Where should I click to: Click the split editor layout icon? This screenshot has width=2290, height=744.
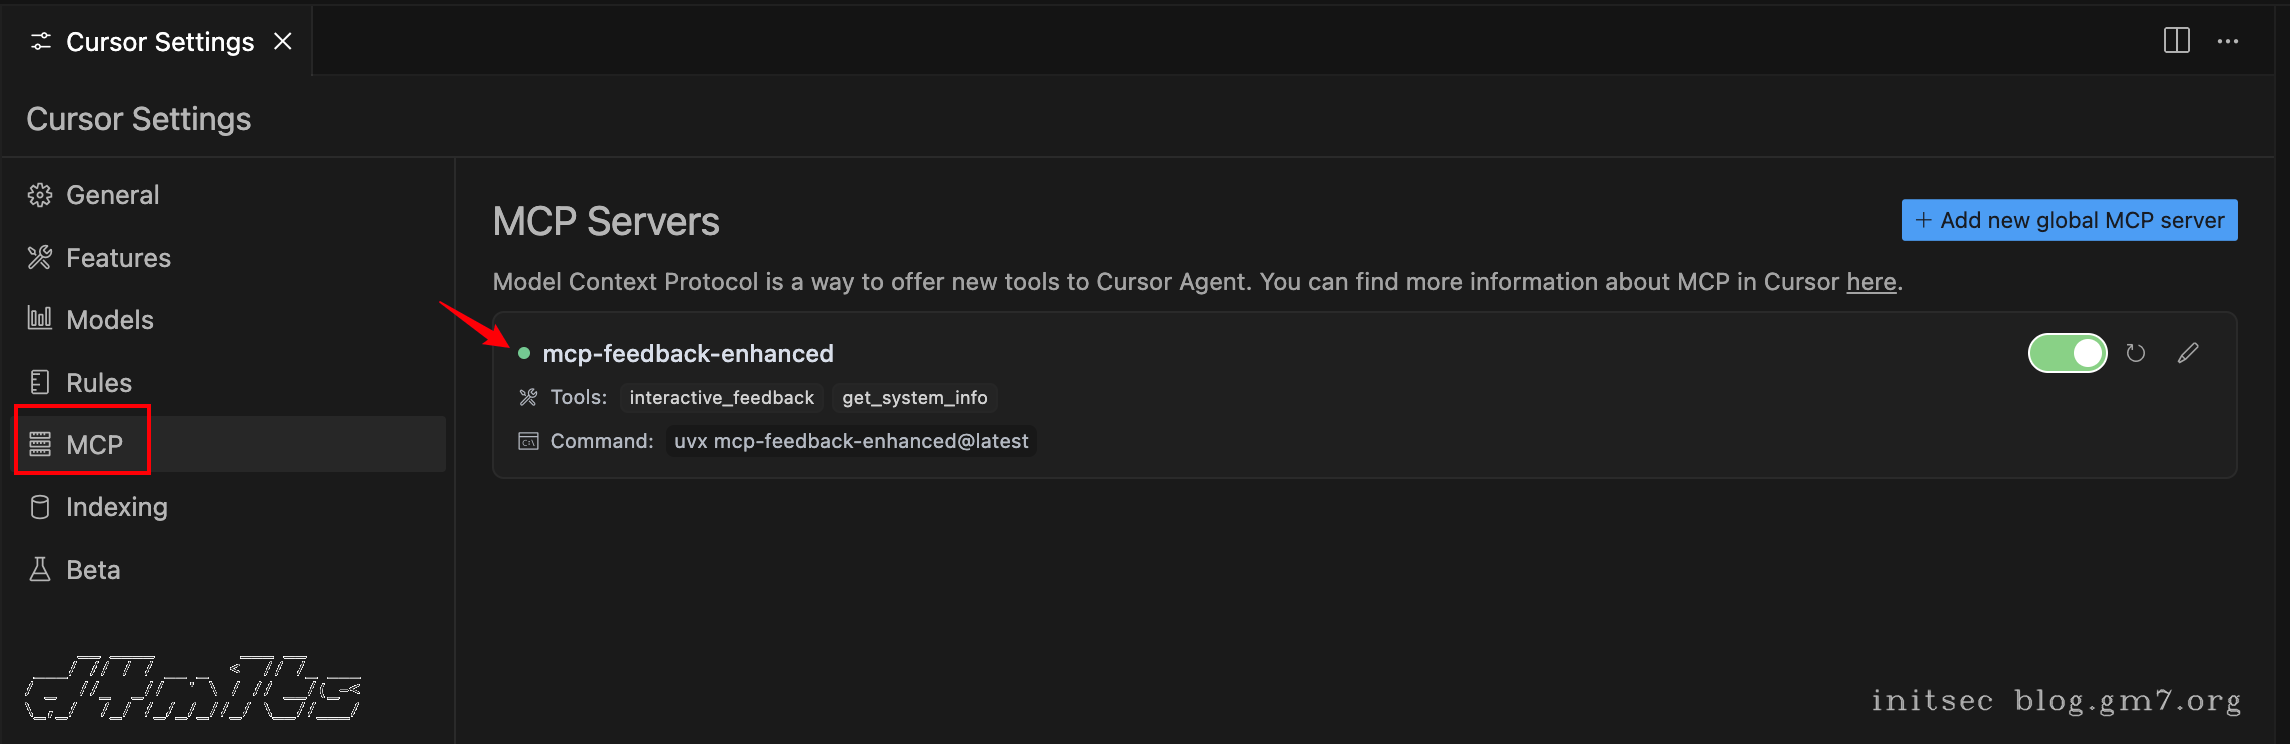pos(2176,41)
